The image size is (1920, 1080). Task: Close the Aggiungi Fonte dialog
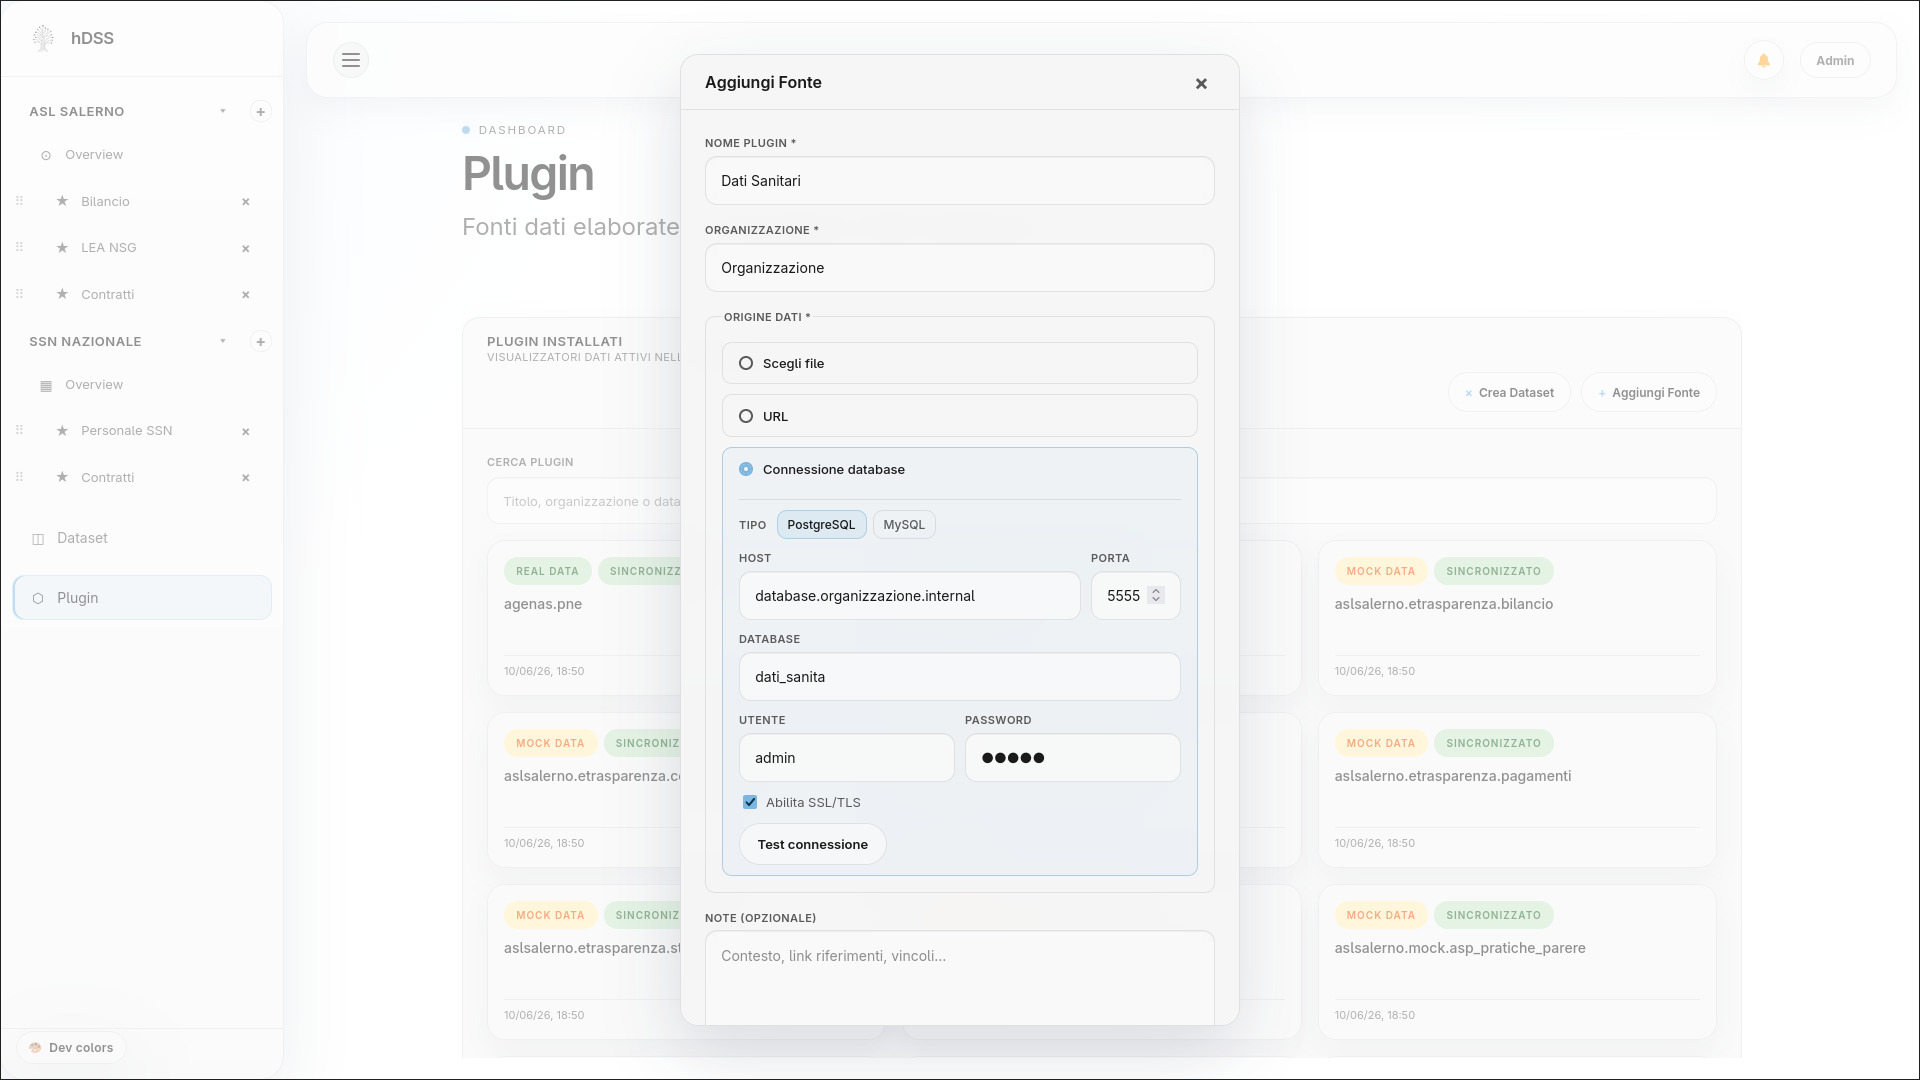(x=1201, y=84)
